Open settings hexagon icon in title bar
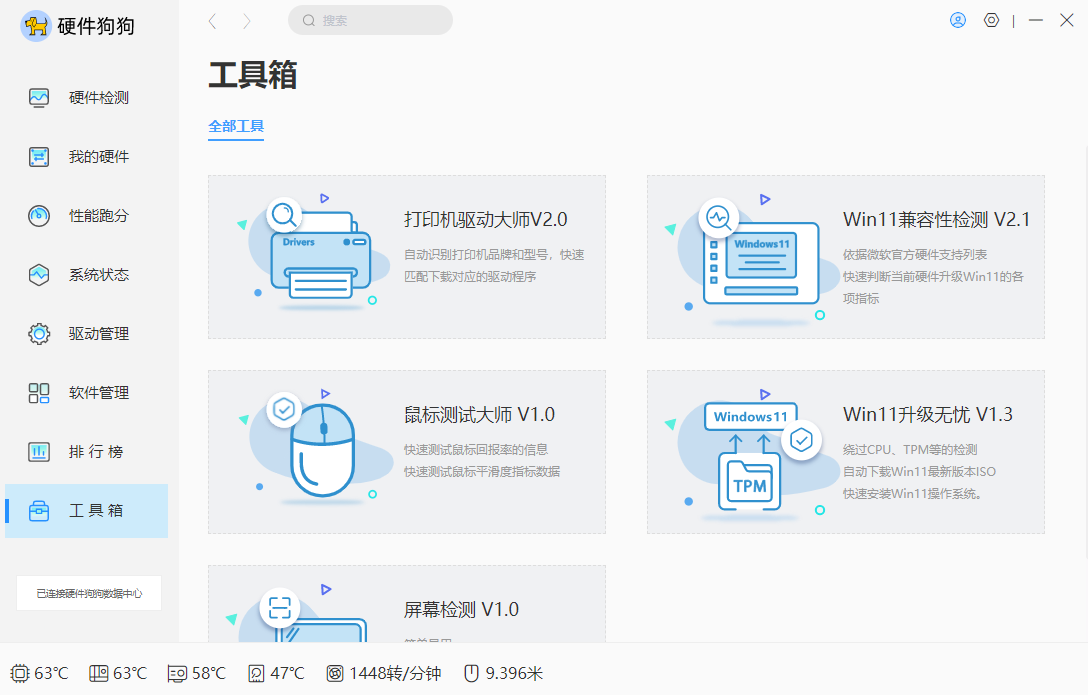Image resolution: width=1088 pixels, height=695 pixels. point(992,21)
